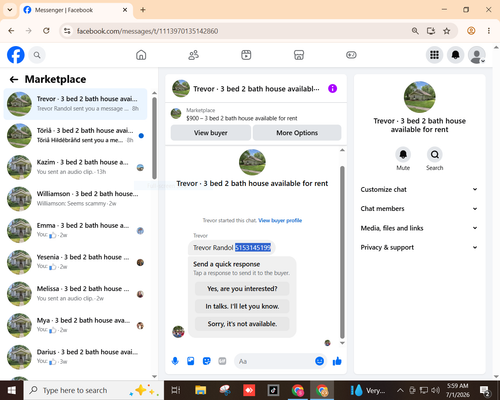Open the Mya conversation

(75, 326)
